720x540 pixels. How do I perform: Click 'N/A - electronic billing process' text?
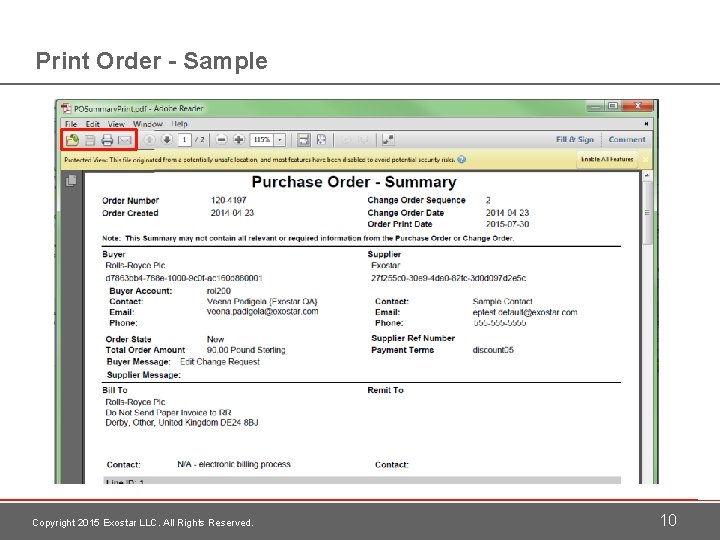[234, 464]
